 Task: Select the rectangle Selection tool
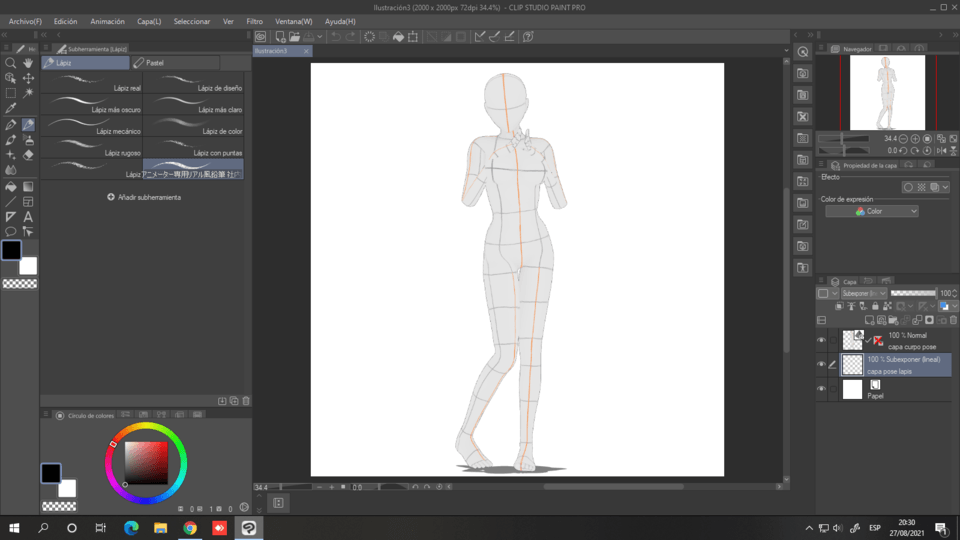coord(10,93)
